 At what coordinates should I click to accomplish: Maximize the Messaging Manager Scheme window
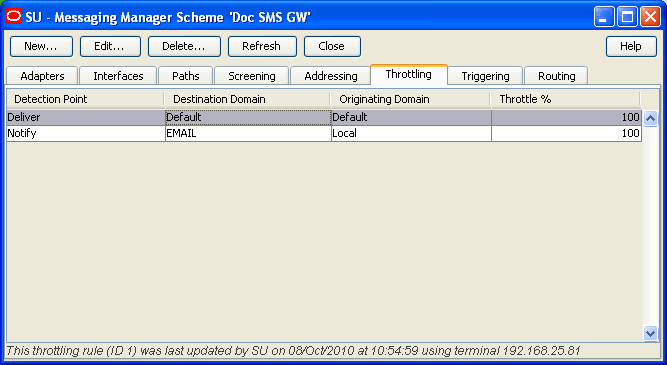[627, 17]
